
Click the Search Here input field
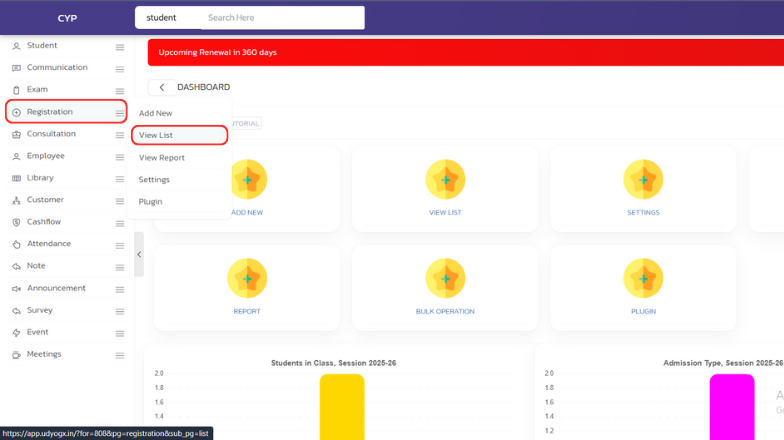280,18
